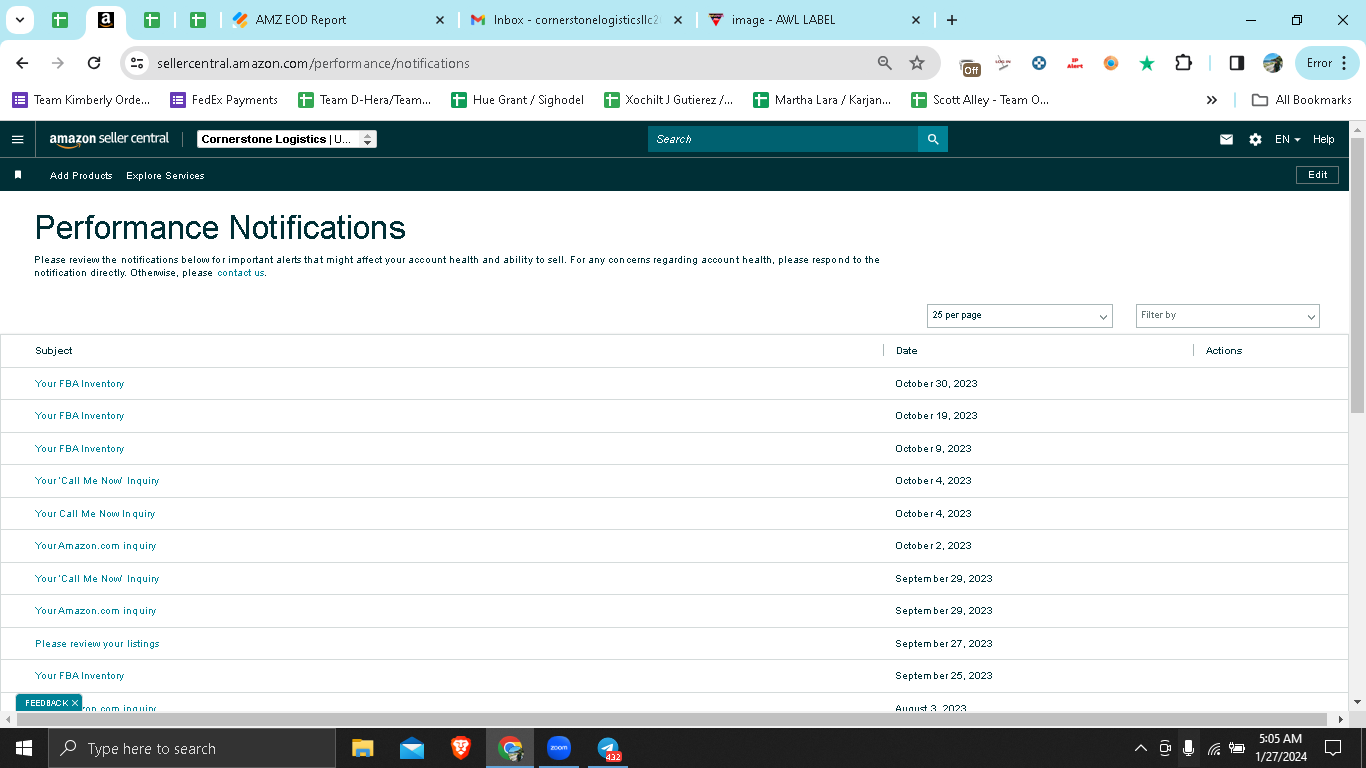The image size is (1366, 768).
Task: Launch Brave browser from the taskbar
Action: click(460, 748)
